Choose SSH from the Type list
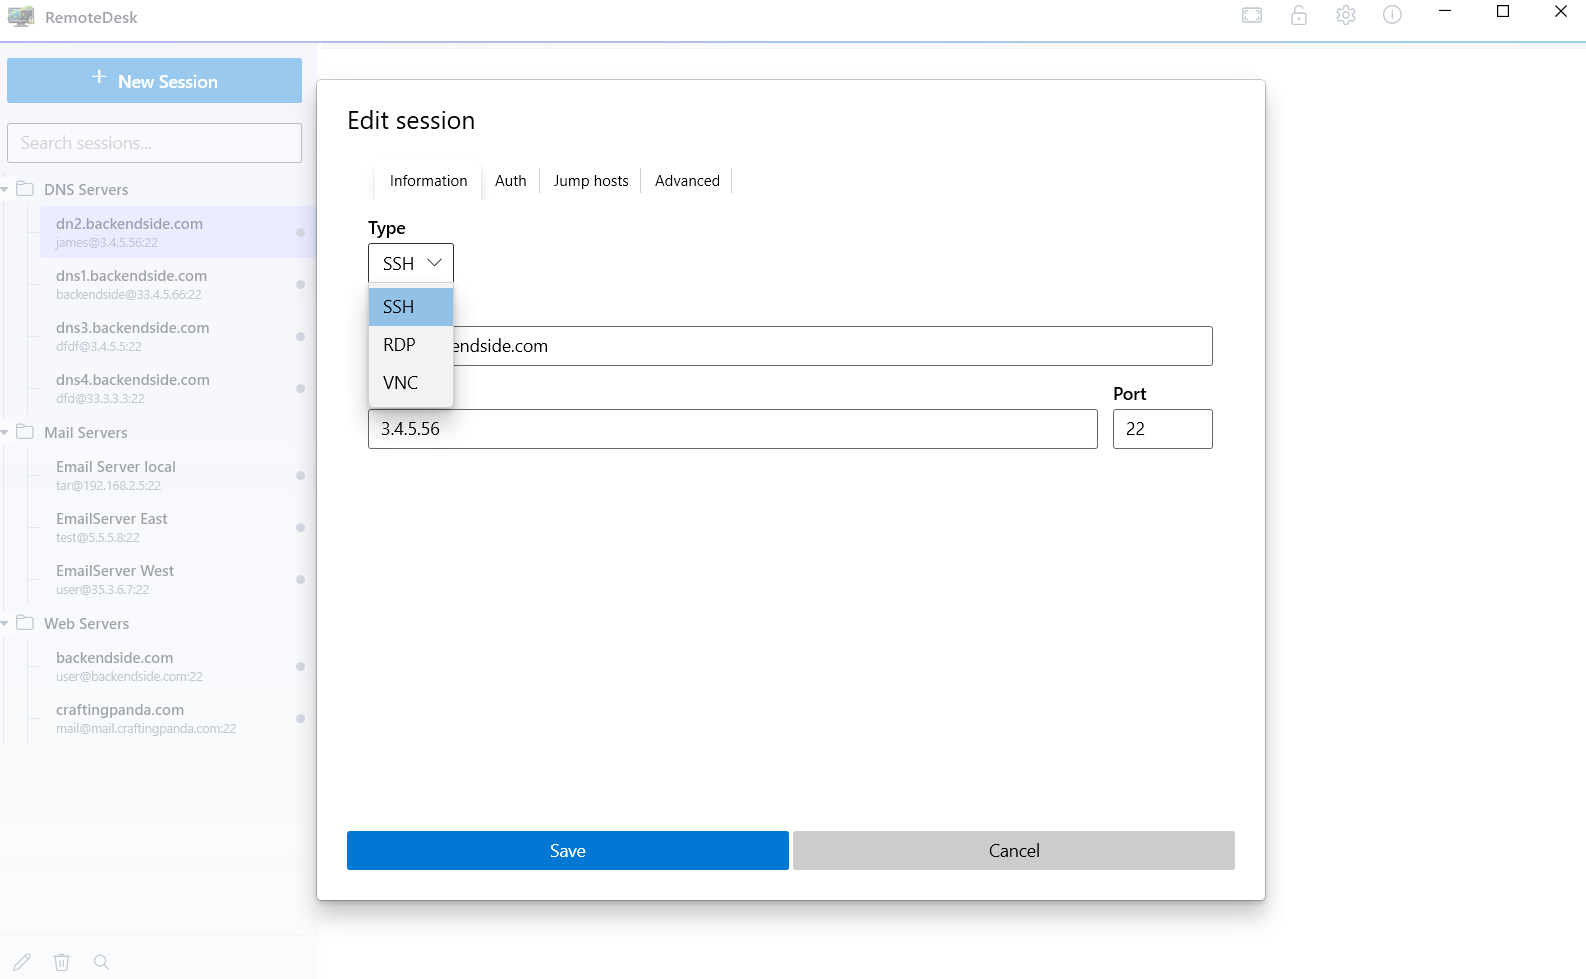 point(411,307)
